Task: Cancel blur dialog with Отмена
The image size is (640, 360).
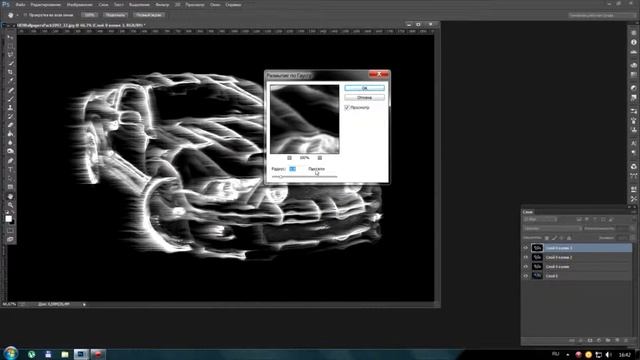Action: coord(364,98)
